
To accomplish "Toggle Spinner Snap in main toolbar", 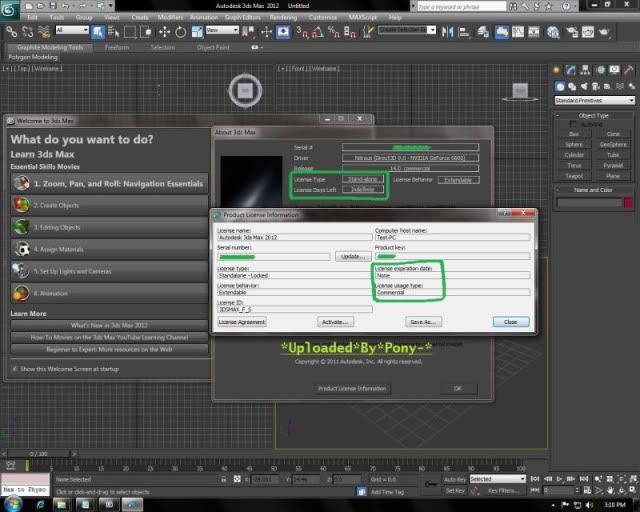I will (x=350, y=32).
